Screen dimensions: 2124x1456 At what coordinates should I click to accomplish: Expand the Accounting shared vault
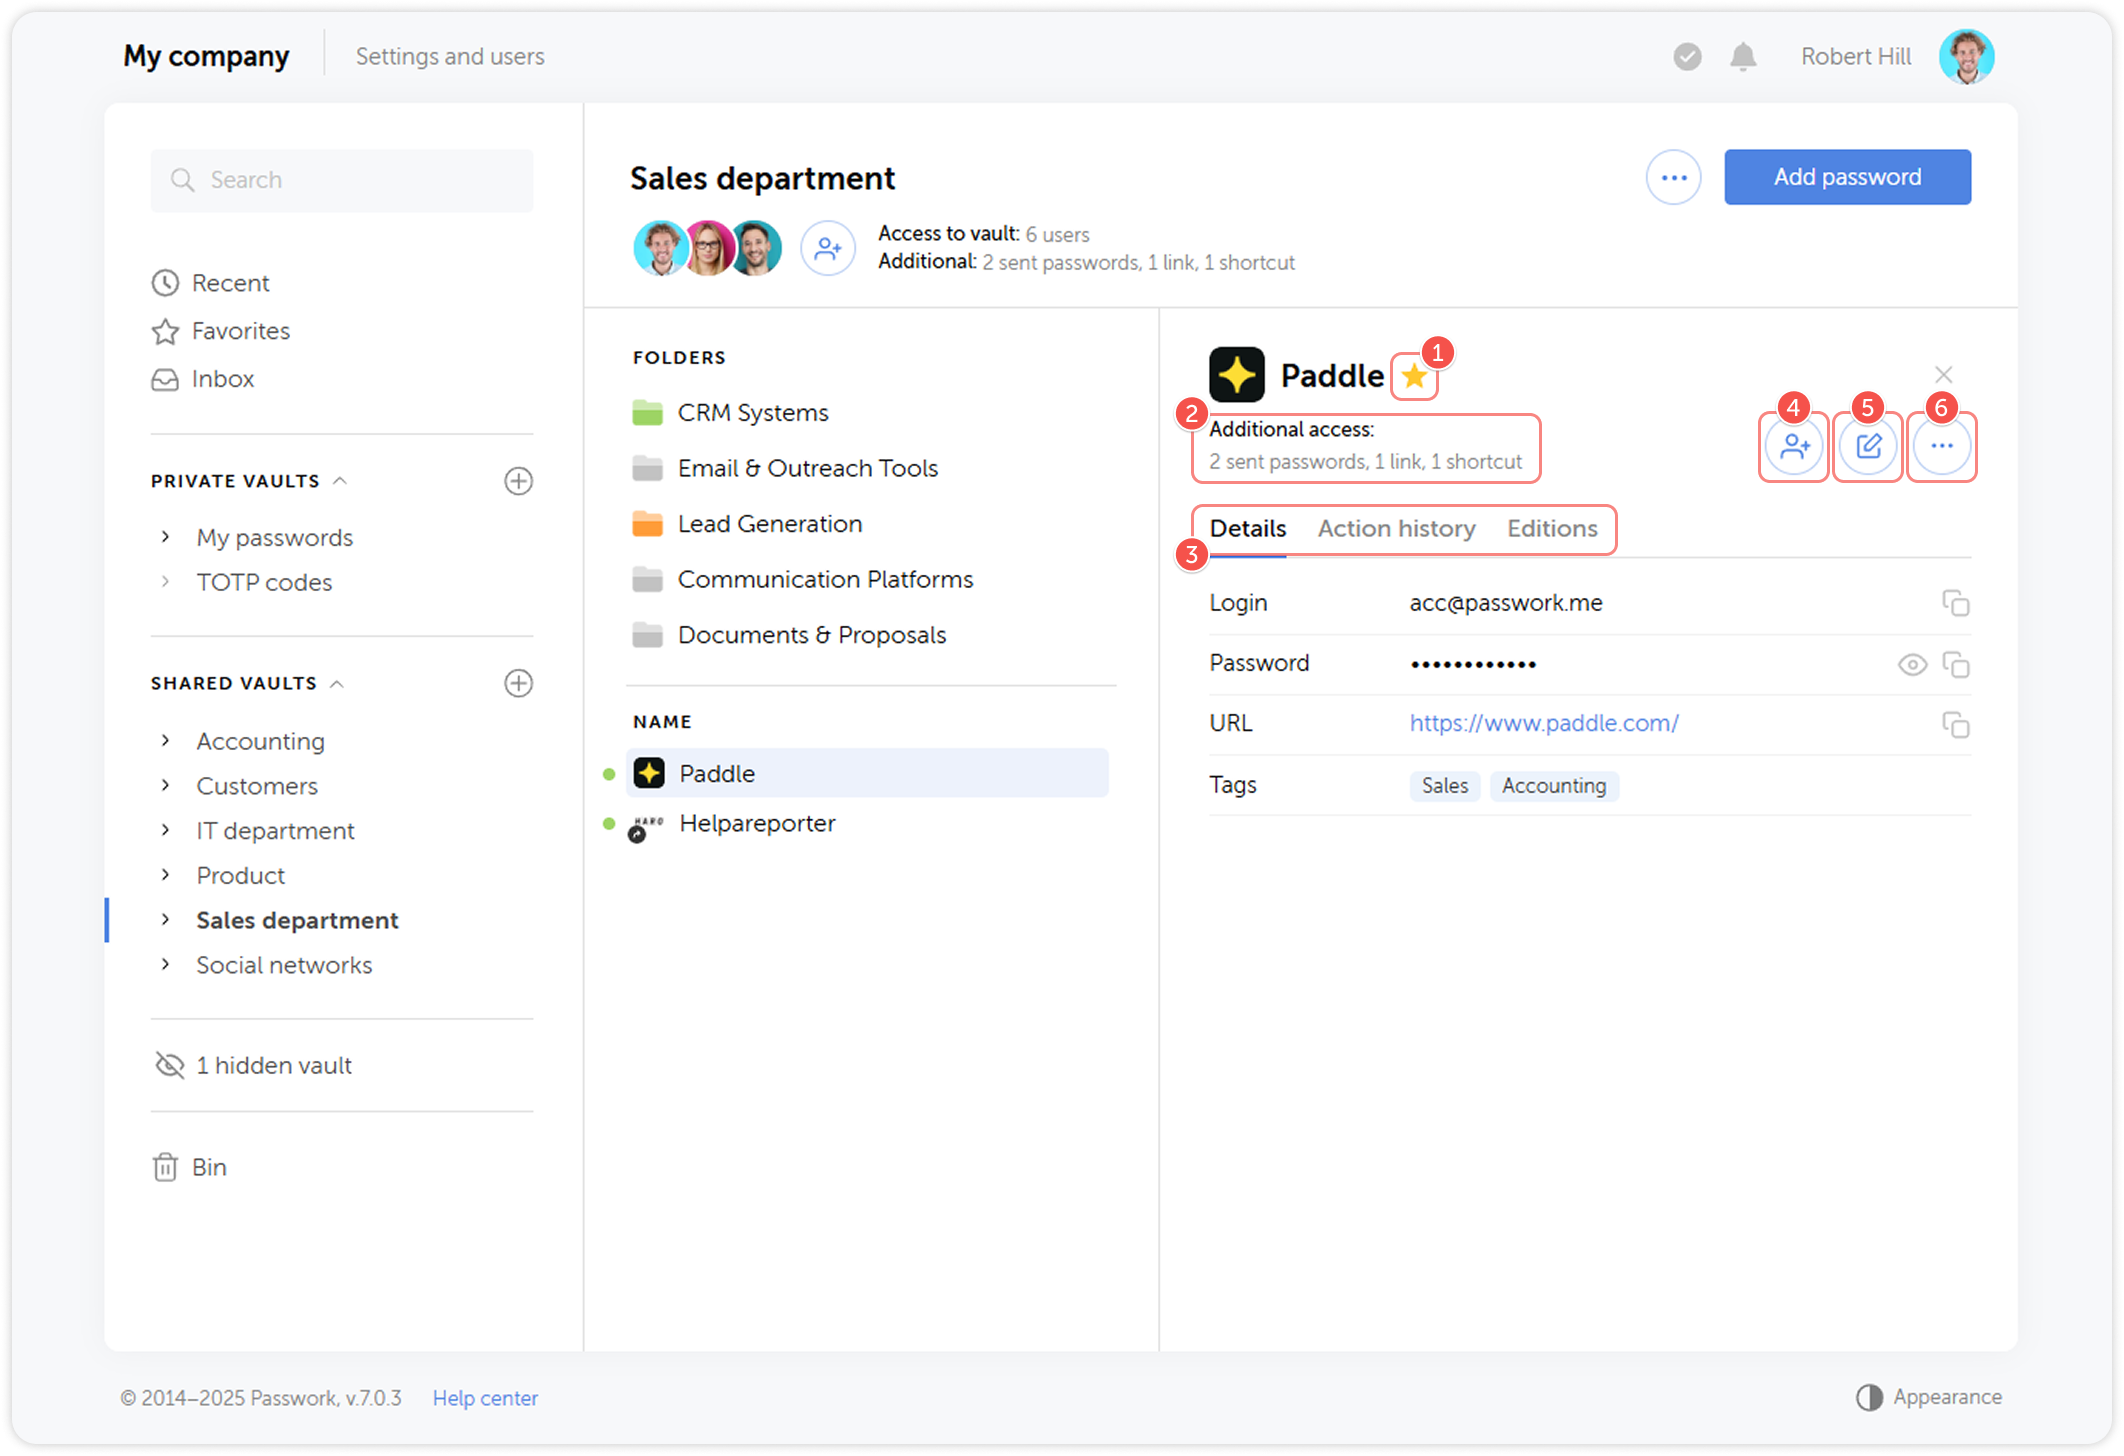pos(165,740)
